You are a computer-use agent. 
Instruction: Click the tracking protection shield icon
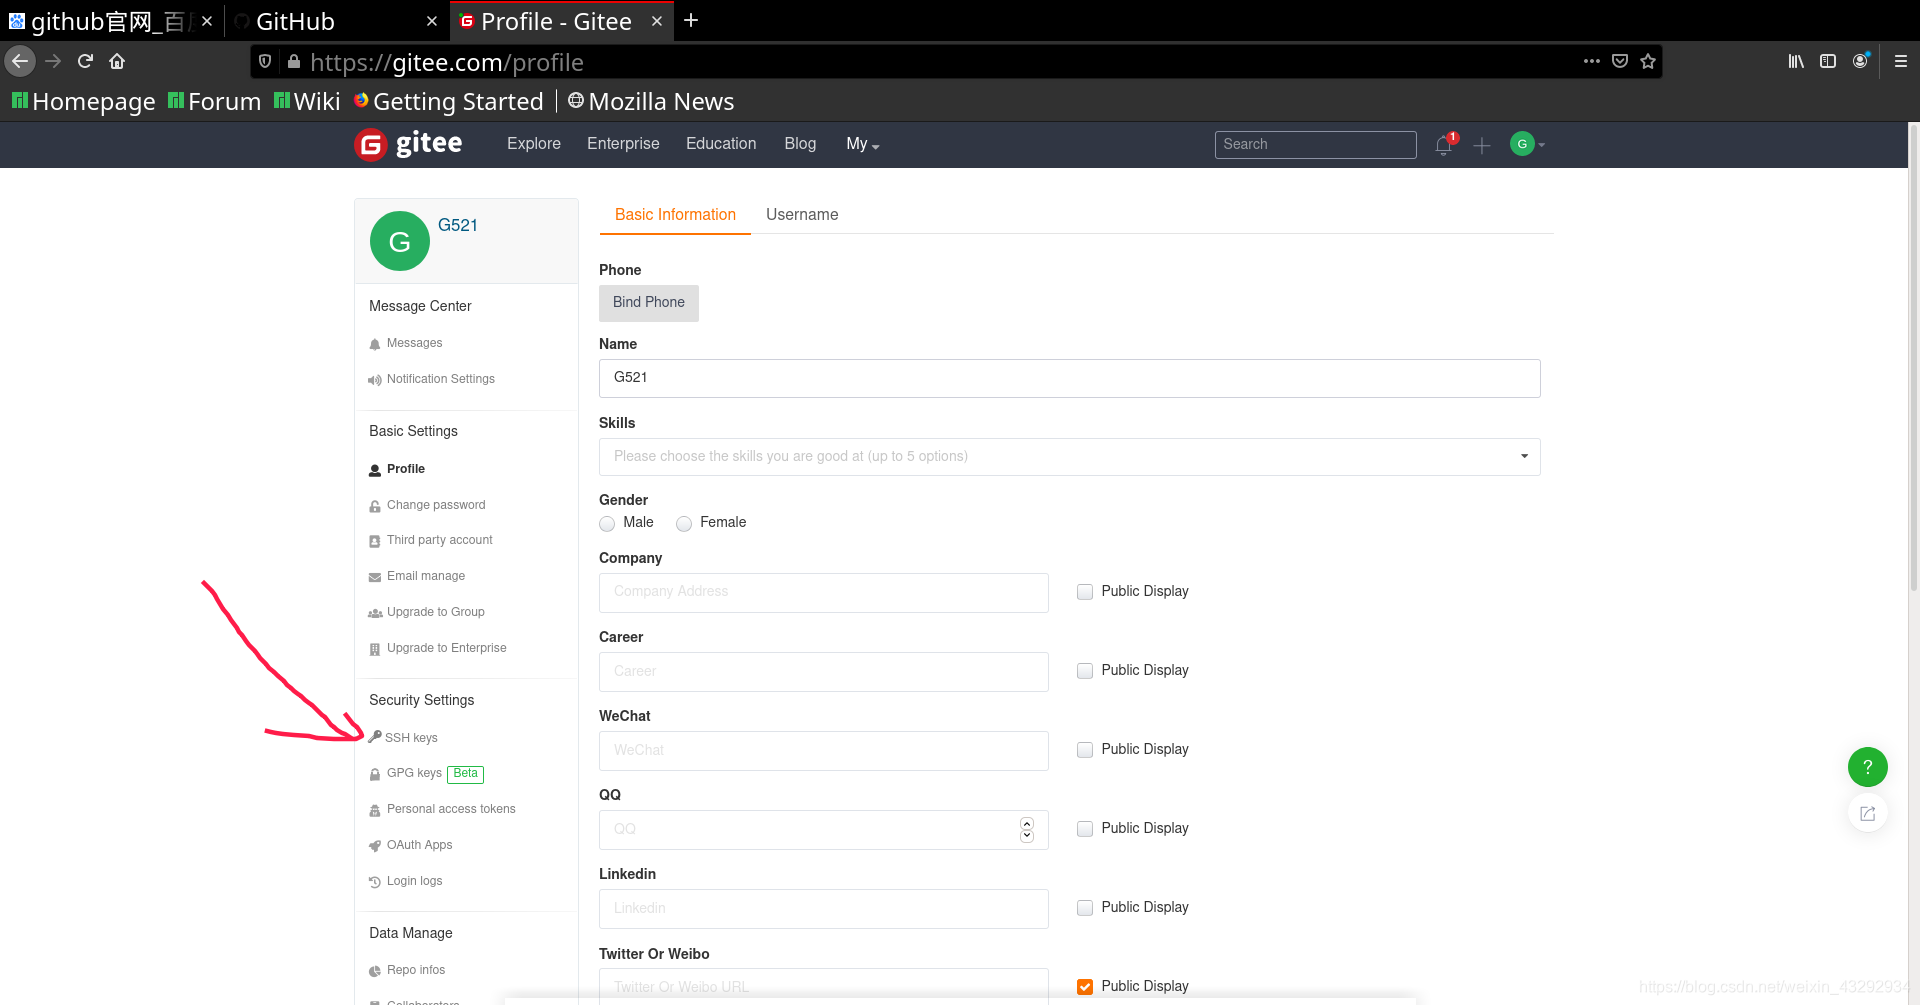(265, 61)
